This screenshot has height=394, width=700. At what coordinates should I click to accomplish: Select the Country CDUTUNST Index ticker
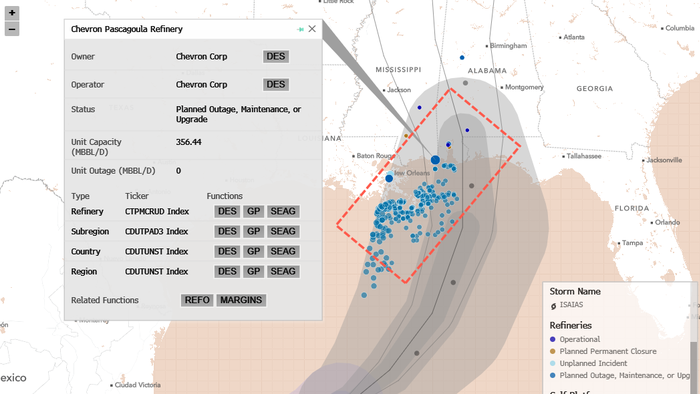coord(156,252)
